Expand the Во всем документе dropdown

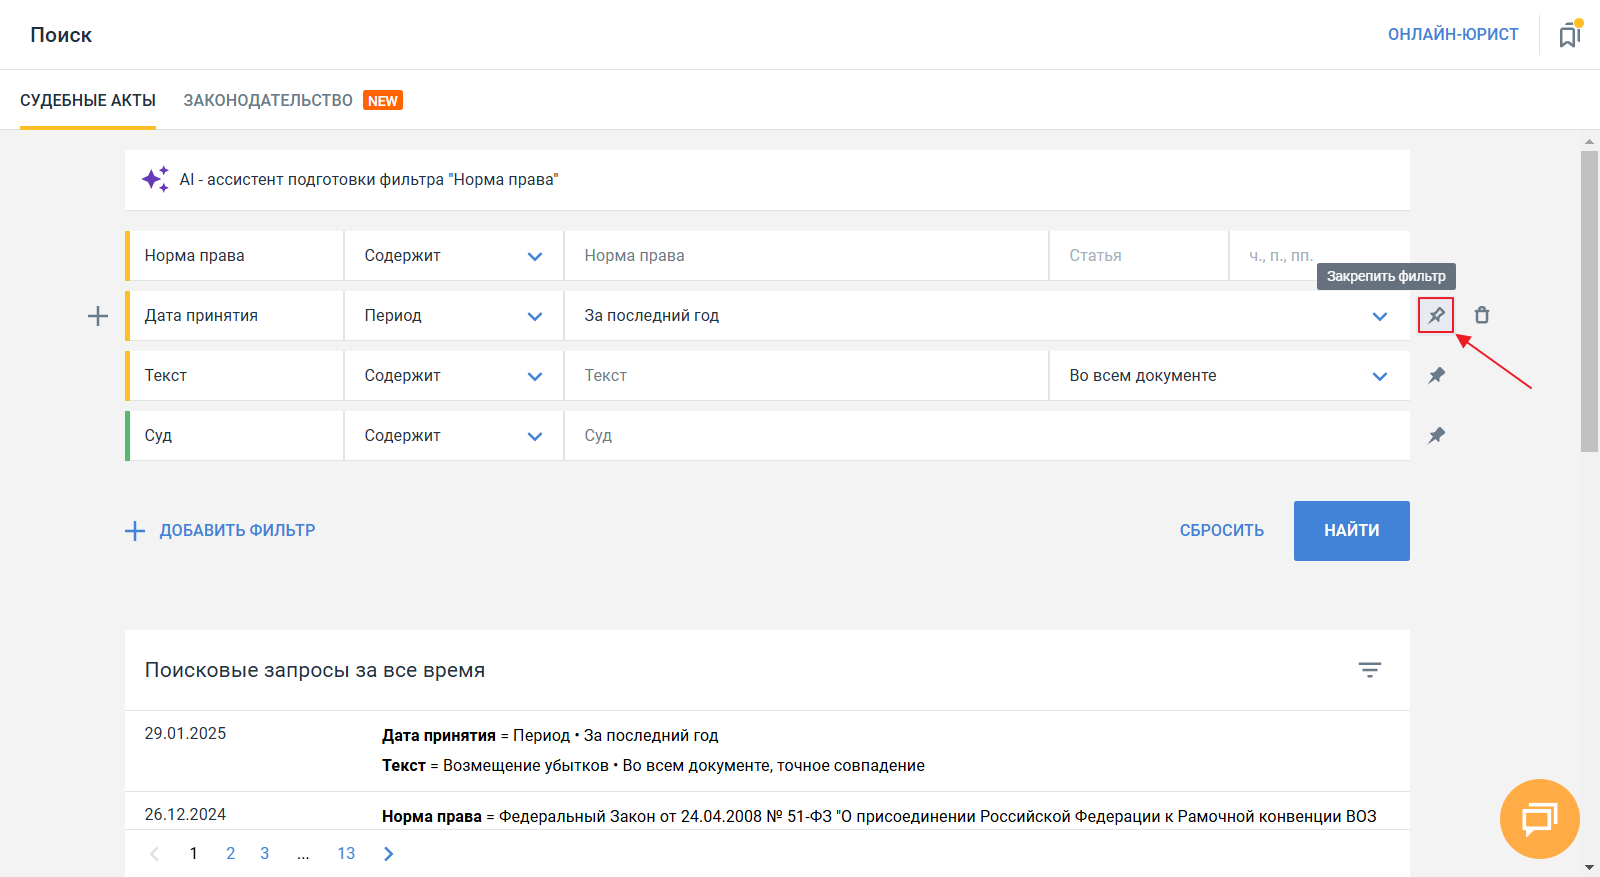click(x=1230, y=376)
